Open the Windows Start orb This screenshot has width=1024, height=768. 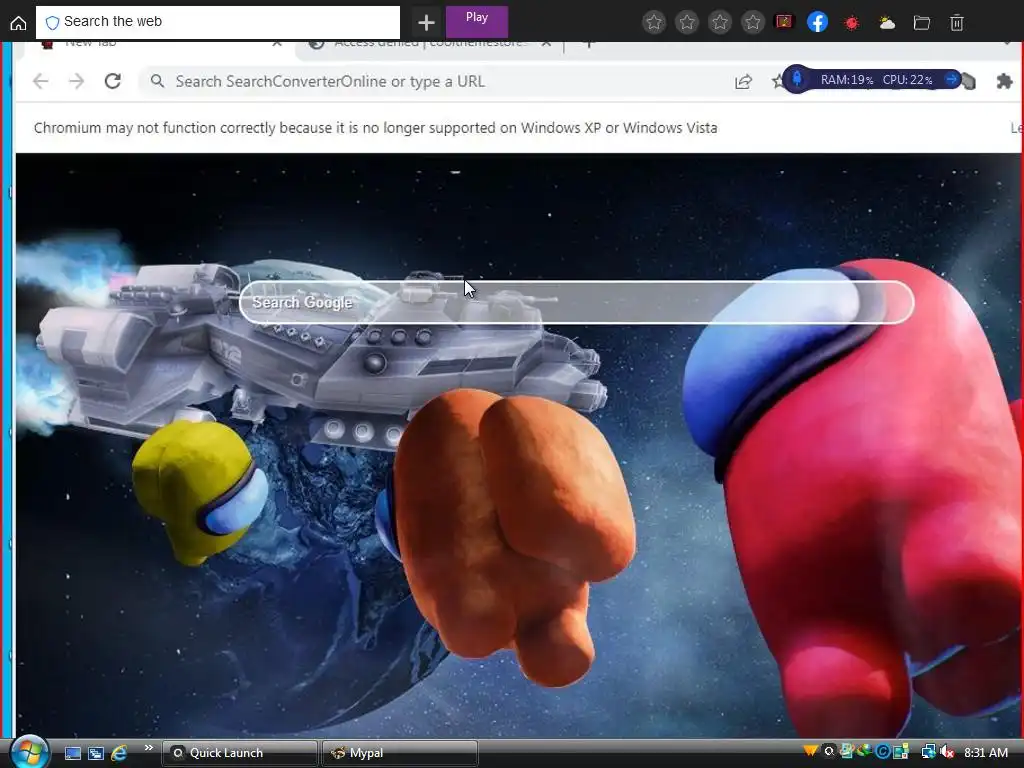tap(29, 752)
